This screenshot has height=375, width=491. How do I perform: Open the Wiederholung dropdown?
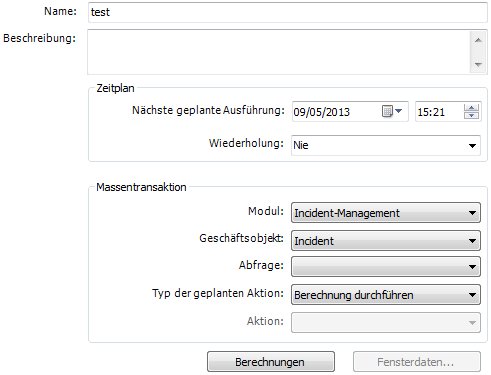coord(386,145)
